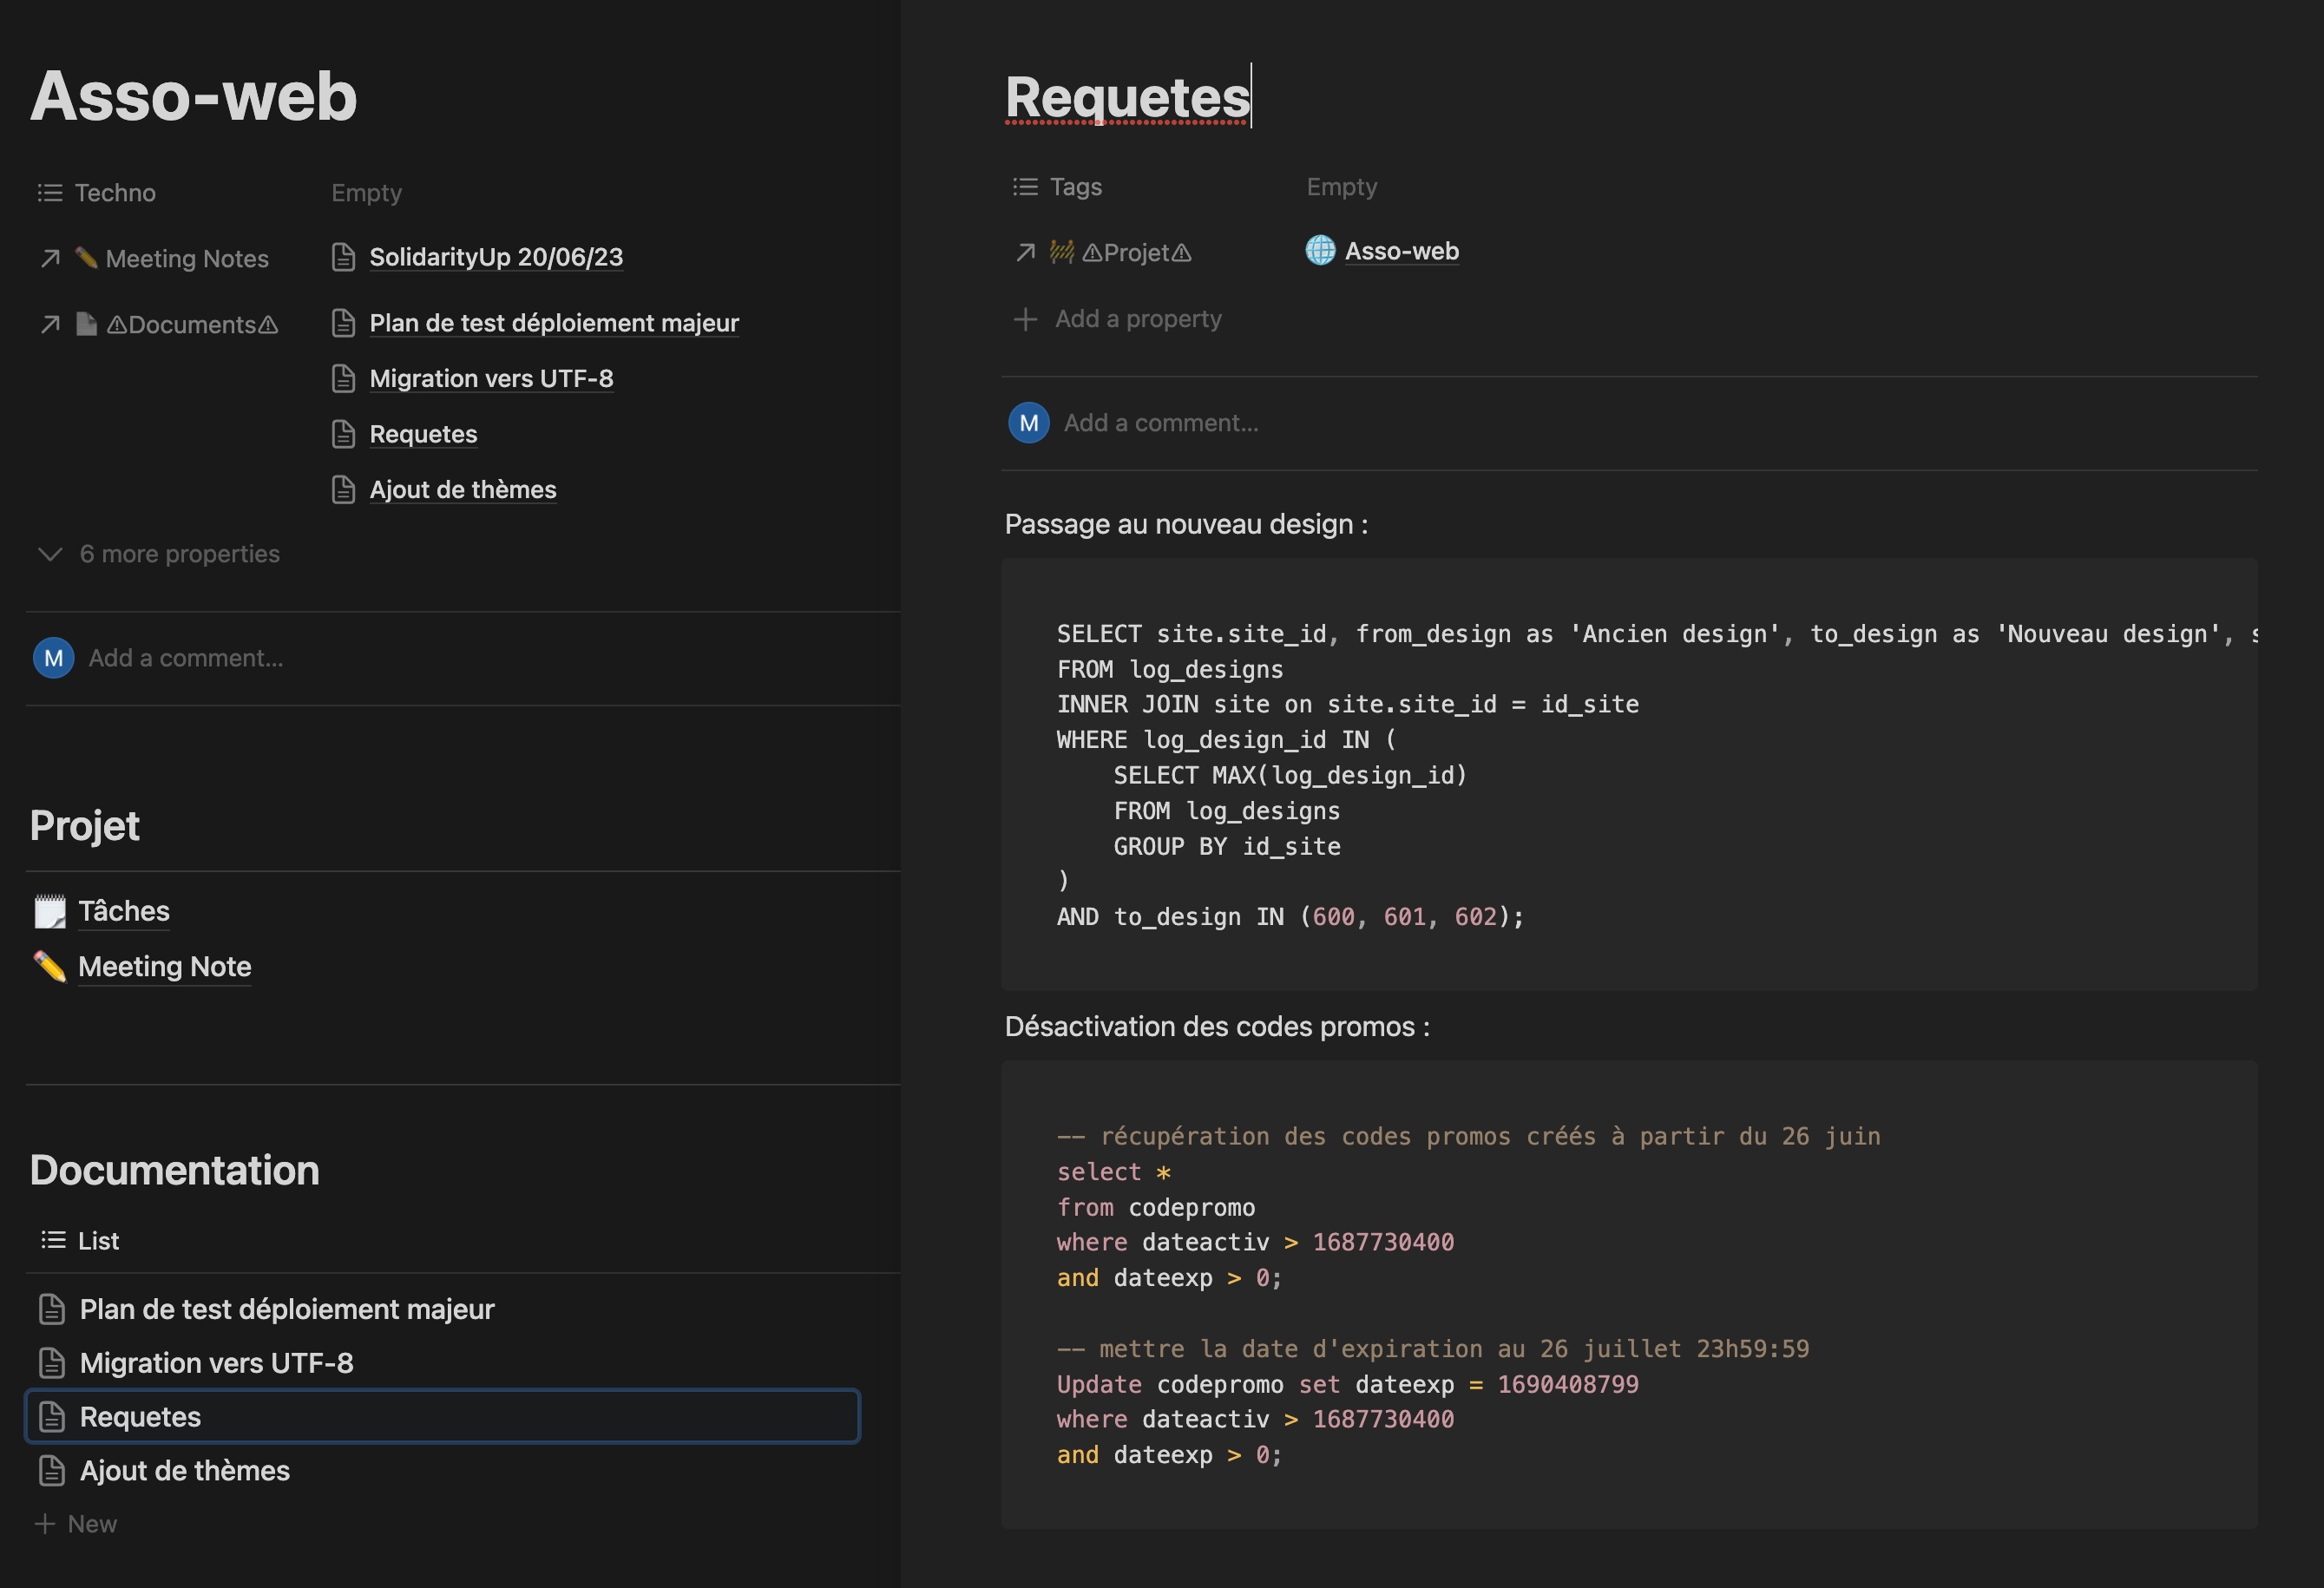Click the Requetes page title
This screenshot has height=1588, width=2324.
[x=1127, y=97]
